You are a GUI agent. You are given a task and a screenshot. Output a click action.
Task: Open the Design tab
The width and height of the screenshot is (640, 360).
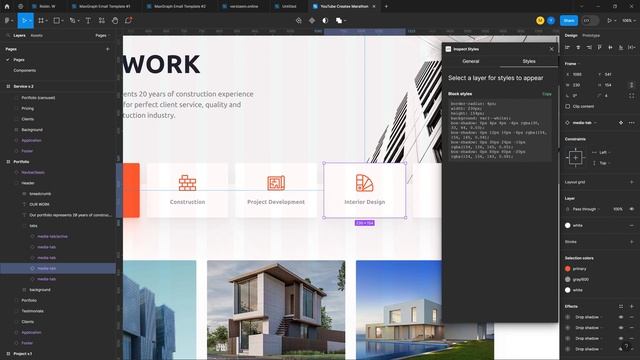(x=571, y=36)
